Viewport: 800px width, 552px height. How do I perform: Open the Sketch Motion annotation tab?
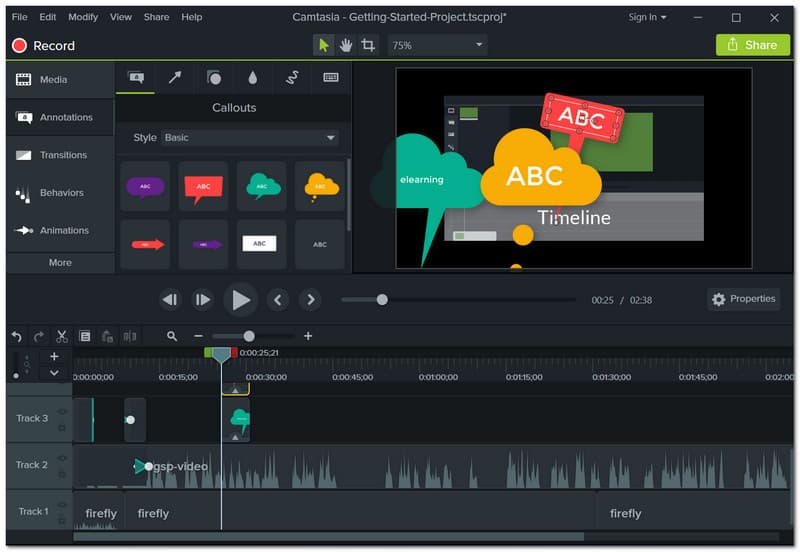[x=292, y=78]
